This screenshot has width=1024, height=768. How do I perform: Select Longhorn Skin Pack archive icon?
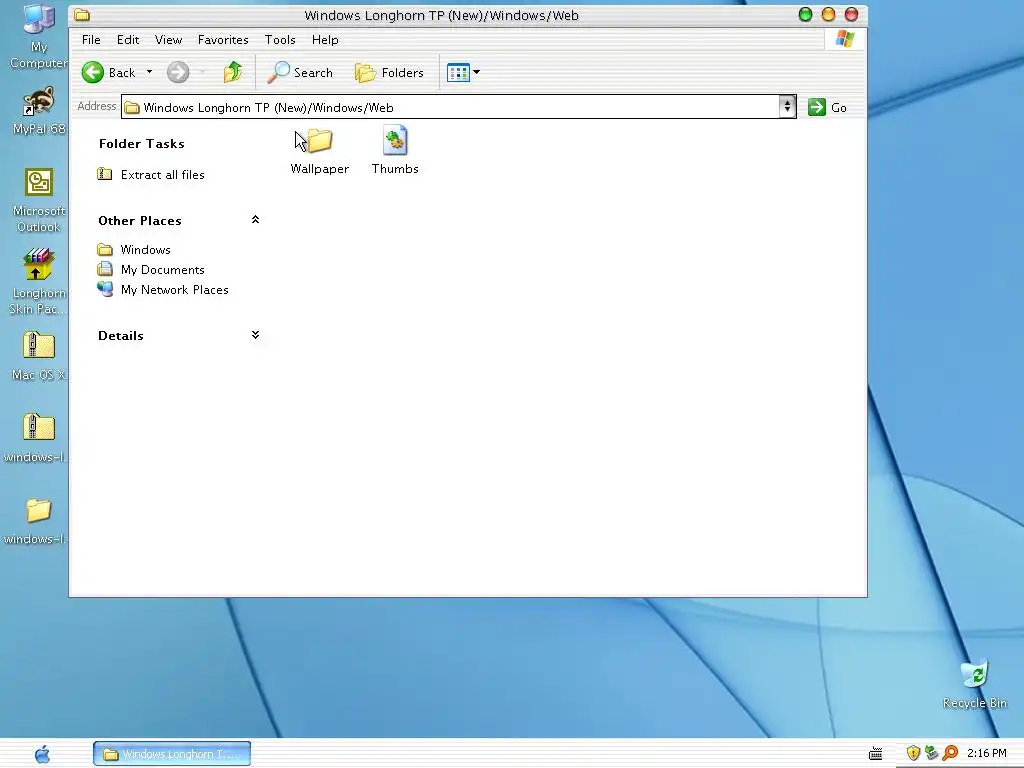pos(39,282)
